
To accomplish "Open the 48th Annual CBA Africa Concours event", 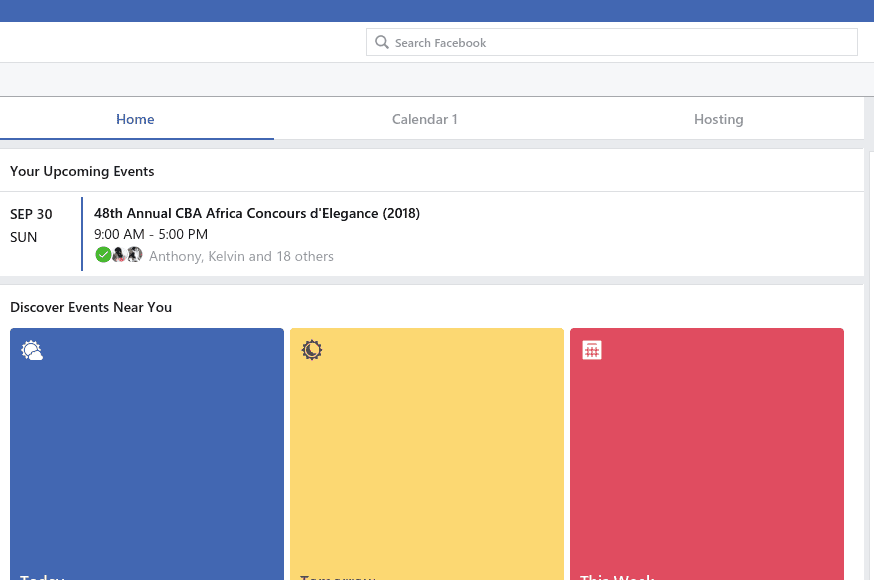I will 257,213.
